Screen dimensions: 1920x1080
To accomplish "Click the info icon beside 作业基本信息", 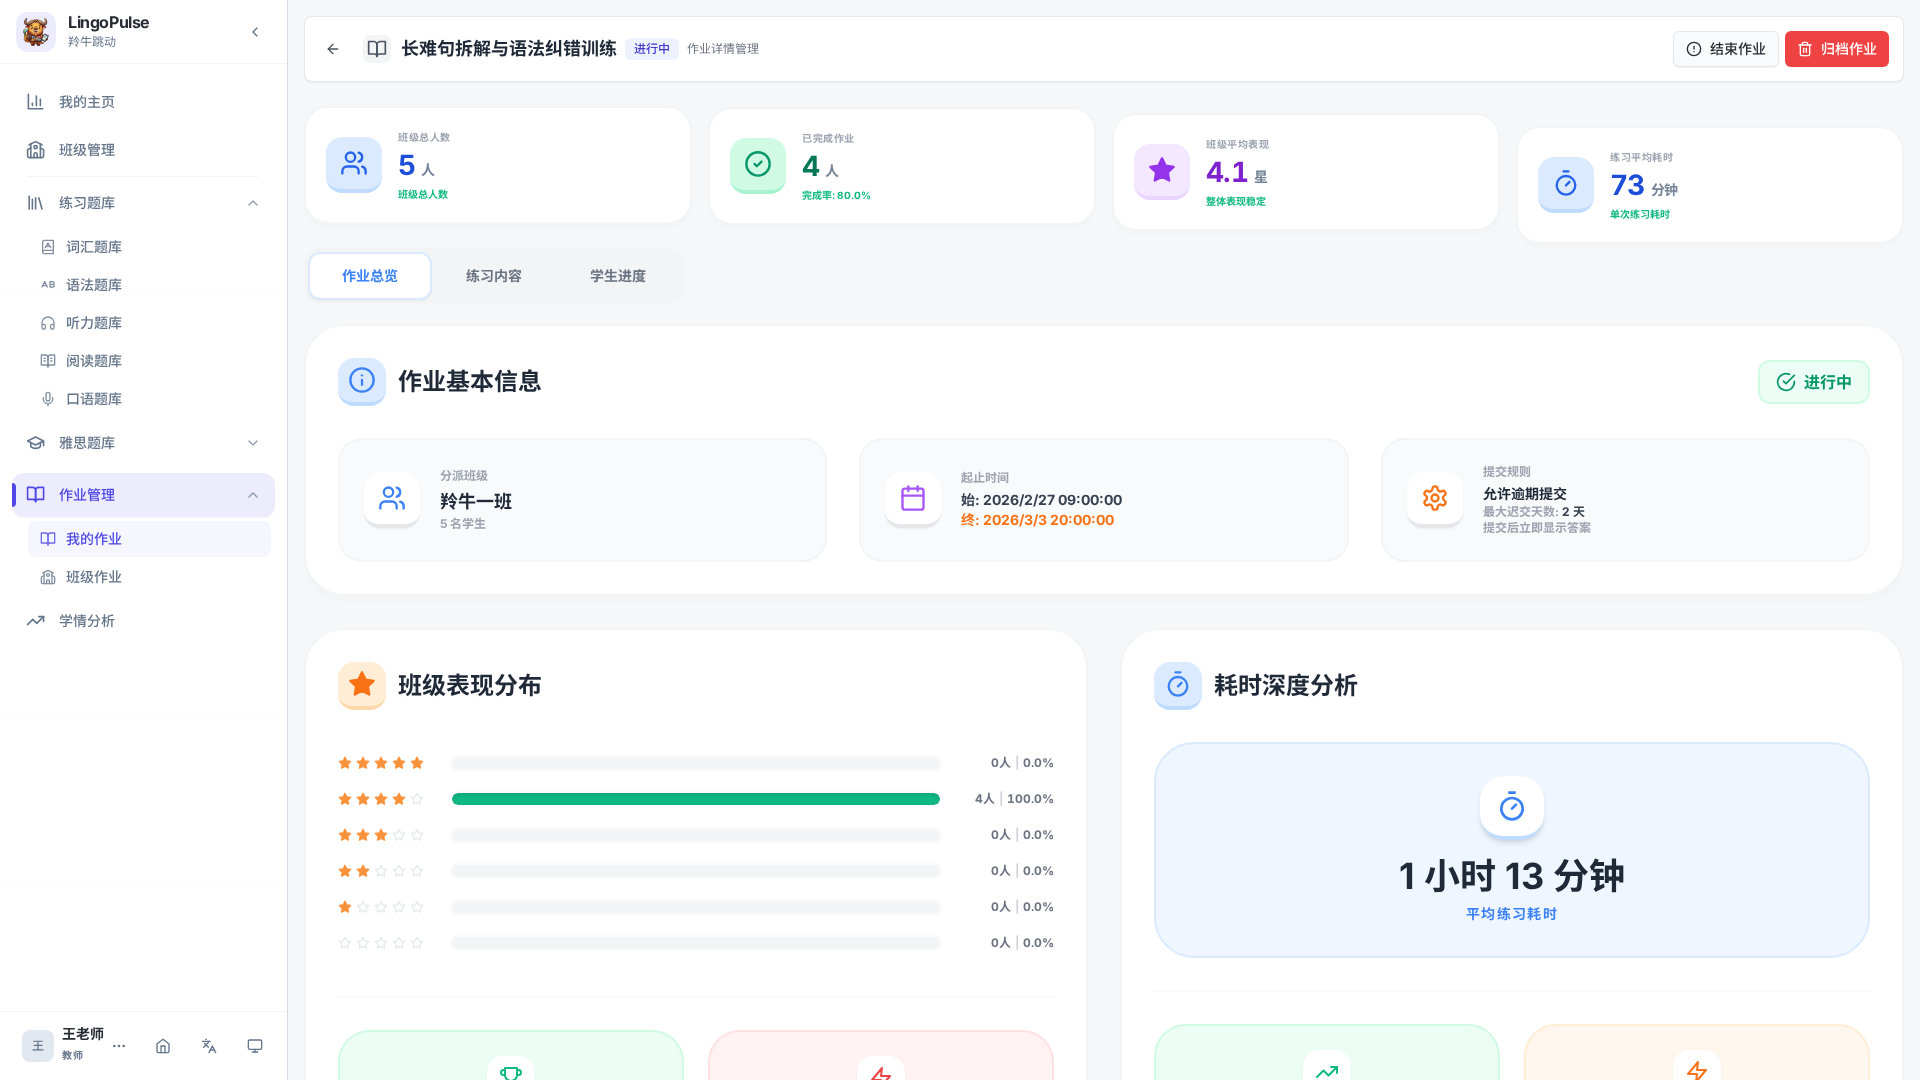I will [x=362, y=381].
